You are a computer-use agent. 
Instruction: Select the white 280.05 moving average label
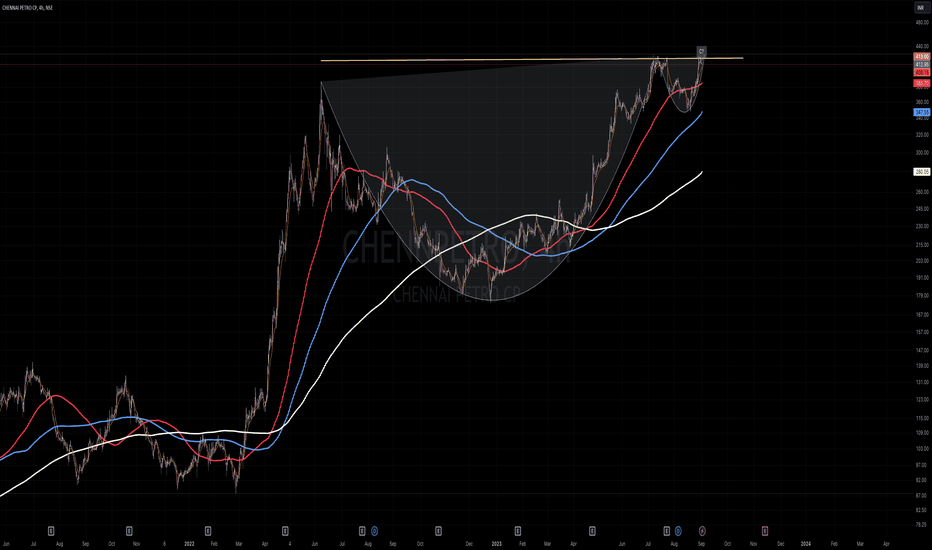click(x=922, y=172)
